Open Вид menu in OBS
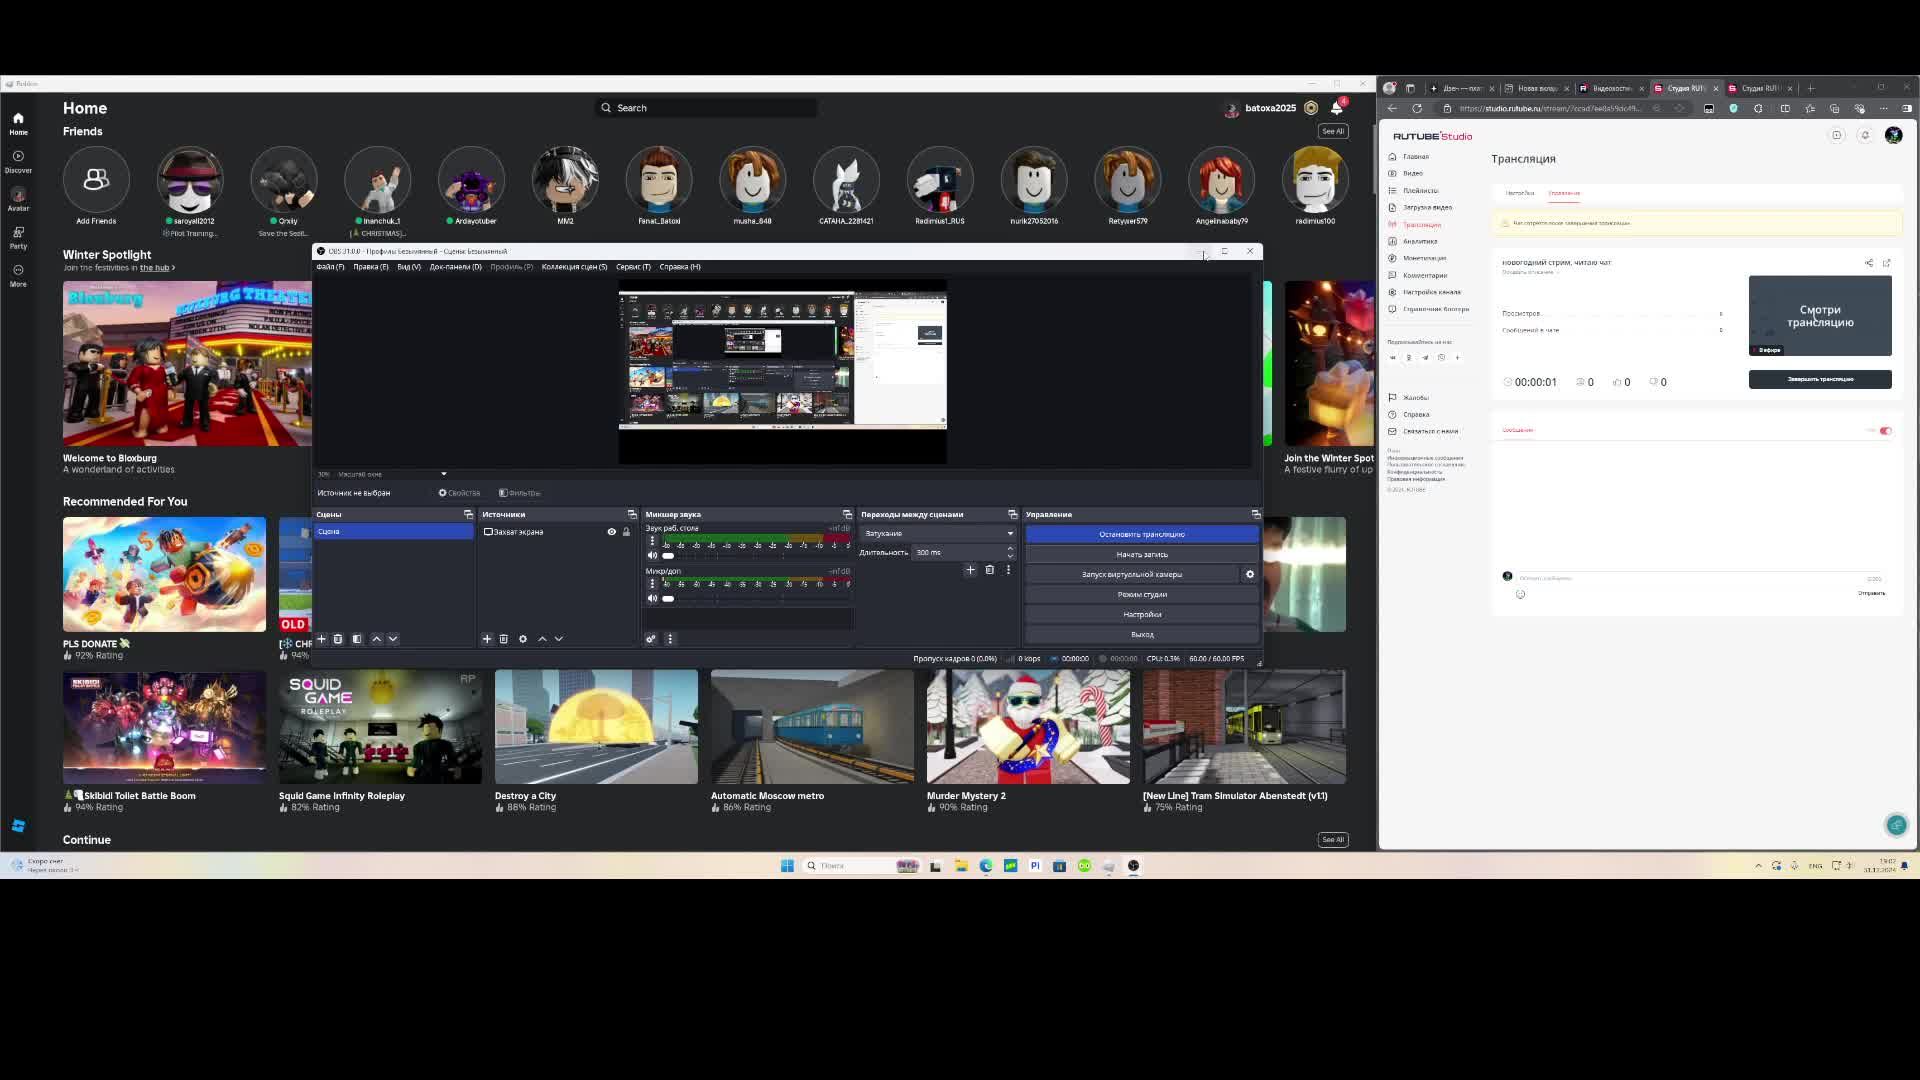The height and width of the screenshot is (1080, 1920). point(409,267)
